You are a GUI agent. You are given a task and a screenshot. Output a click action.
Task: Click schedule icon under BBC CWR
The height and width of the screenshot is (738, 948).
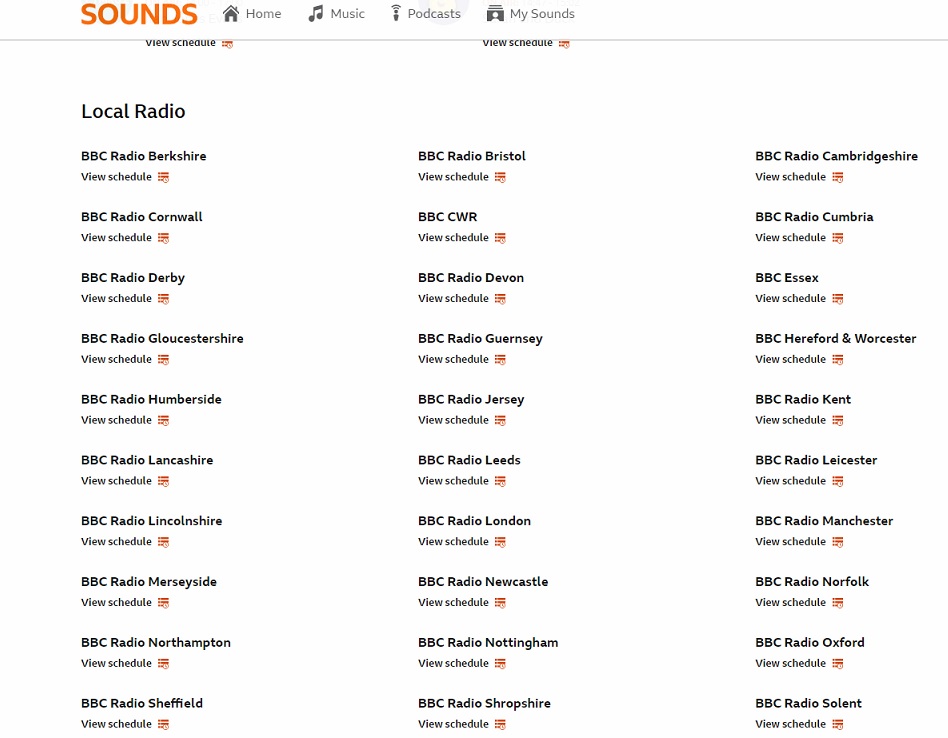(500, 238)
